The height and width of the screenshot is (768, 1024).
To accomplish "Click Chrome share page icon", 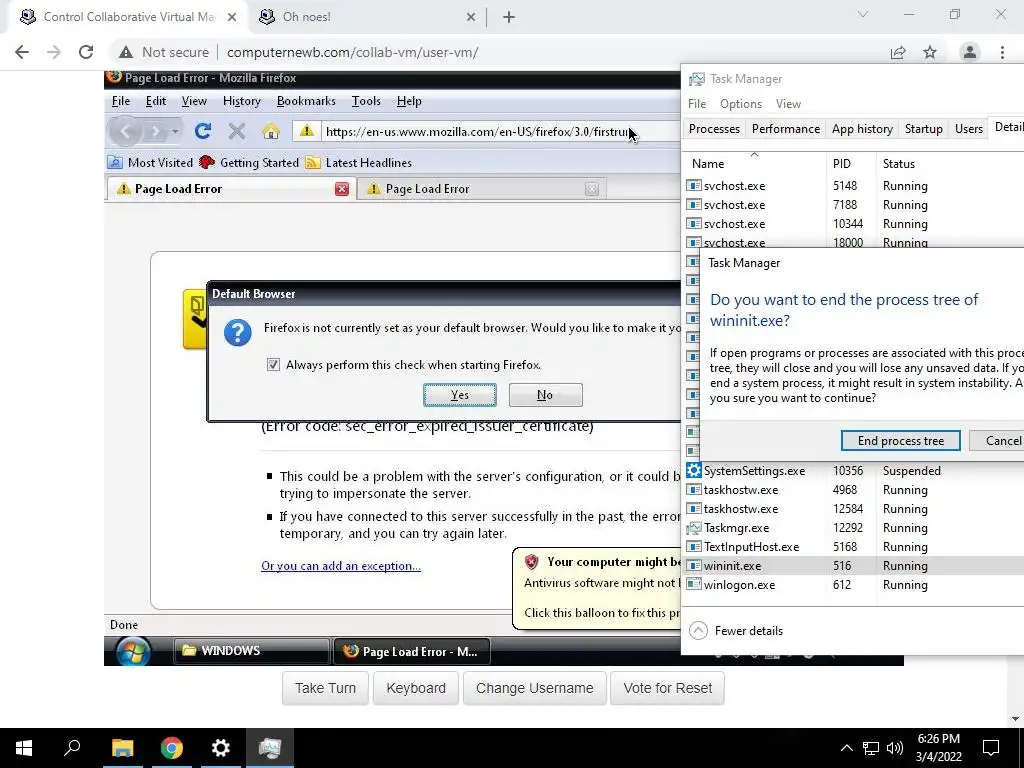I will click(x=898, y=52).
